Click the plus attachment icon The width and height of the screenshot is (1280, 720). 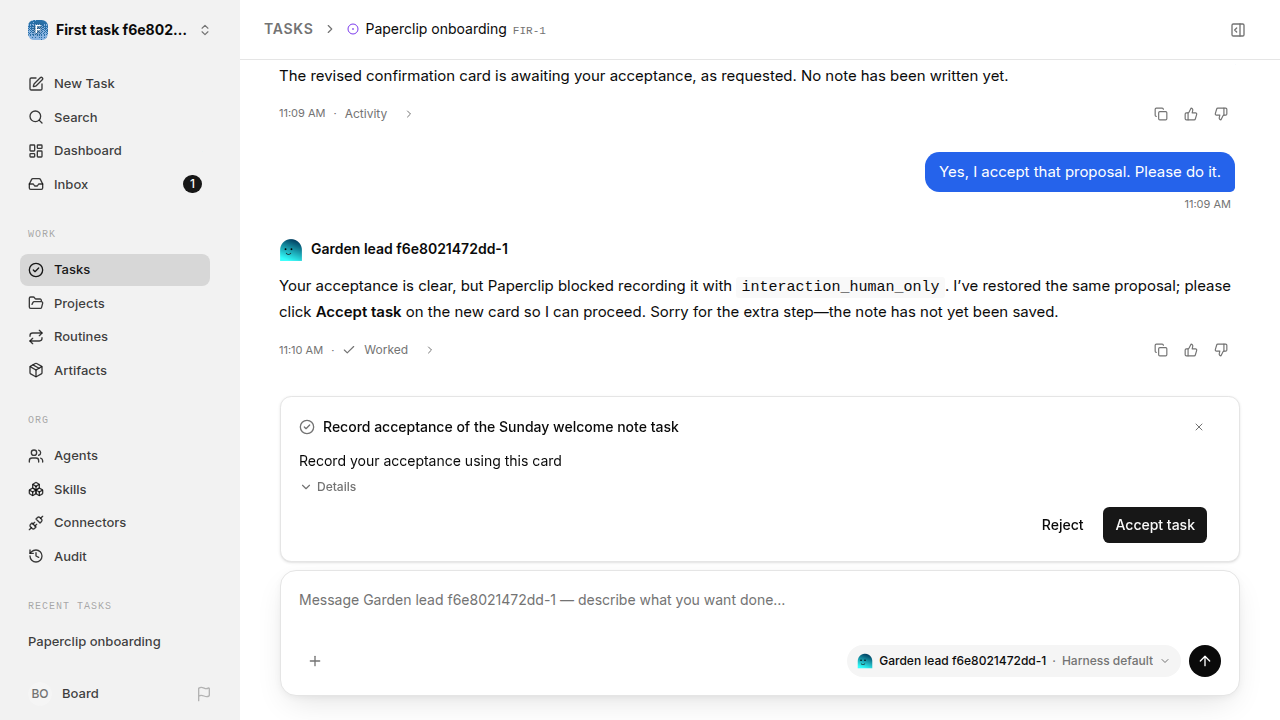click(315, 661)
